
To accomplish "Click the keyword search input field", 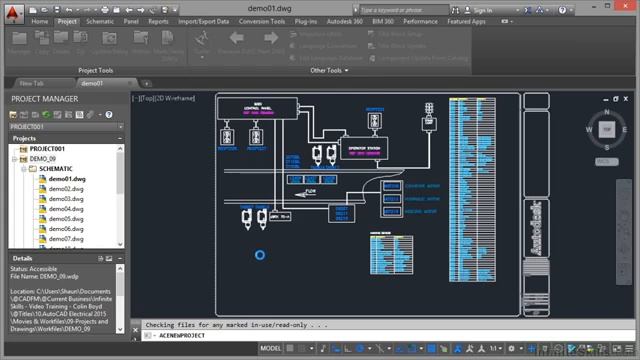I will (404, 10).
